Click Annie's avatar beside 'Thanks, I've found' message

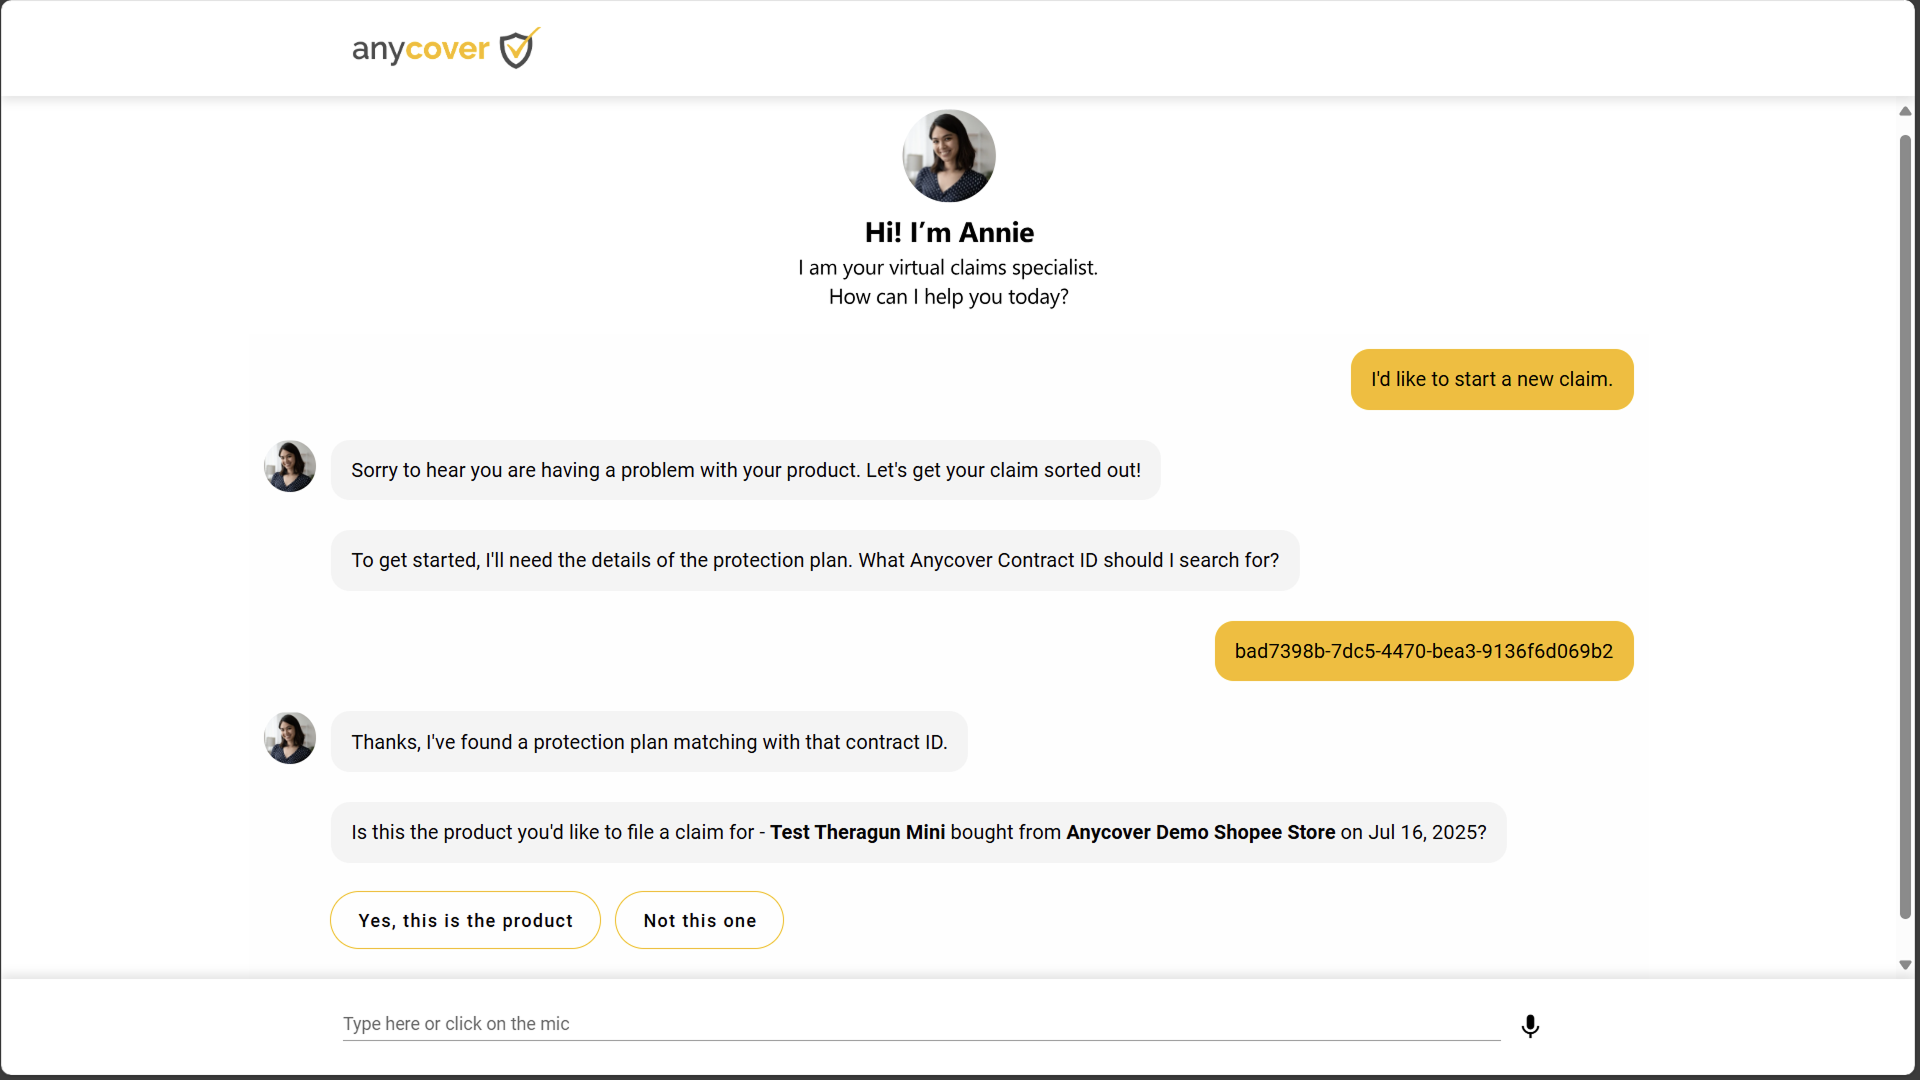point(290,738)
